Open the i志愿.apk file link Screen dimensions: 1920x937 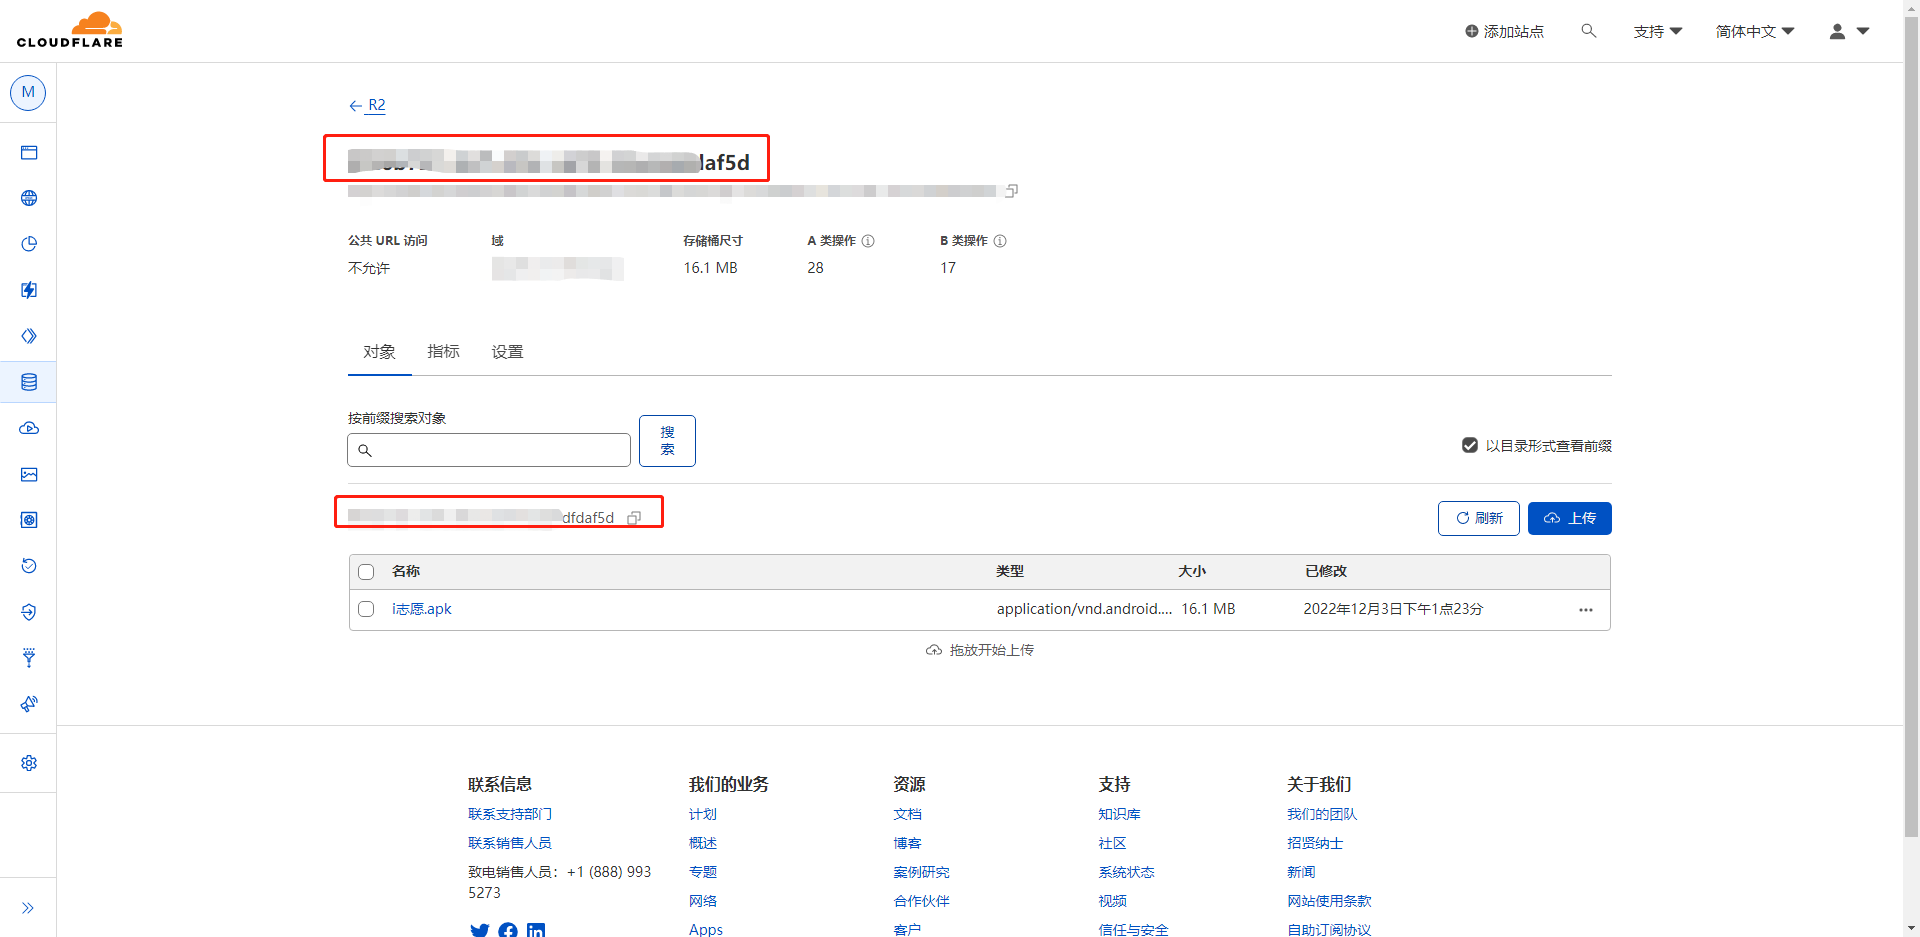421,609
